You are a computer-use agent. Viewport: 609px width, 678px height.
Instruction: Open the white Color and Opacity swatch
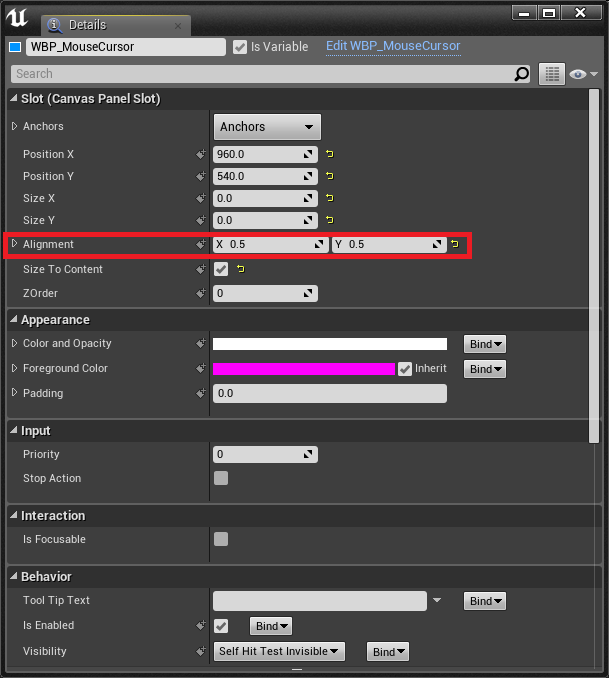click(x=330, y=344)
